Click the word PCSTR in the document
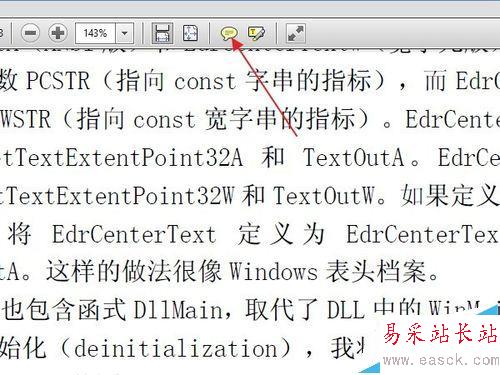Viewport: 500px width, 375px height. [x=58, y=80]
